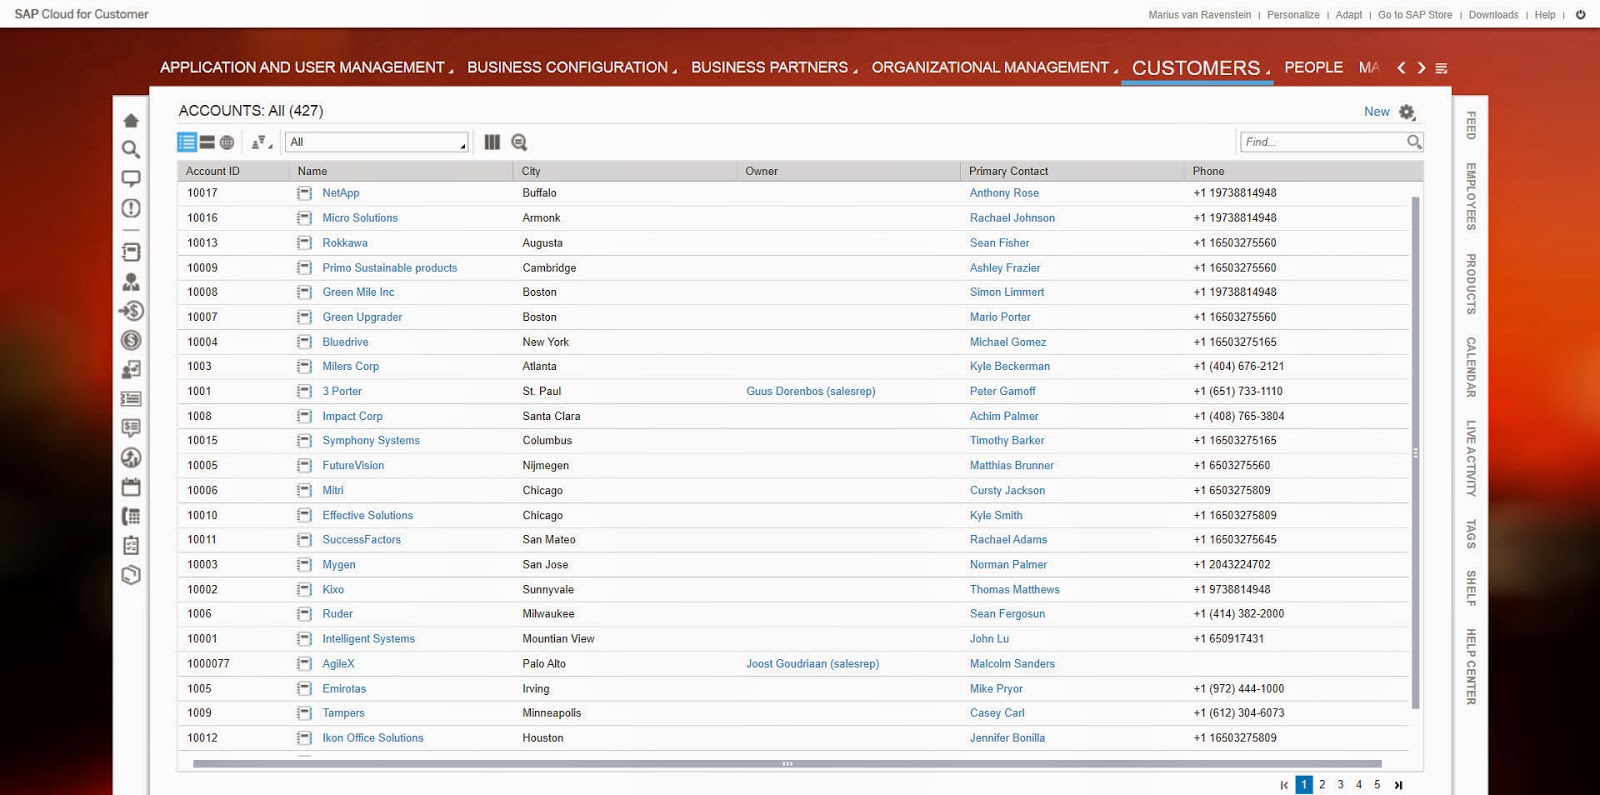Click the horizontal table scrollbar

click(x=787, y=763)
